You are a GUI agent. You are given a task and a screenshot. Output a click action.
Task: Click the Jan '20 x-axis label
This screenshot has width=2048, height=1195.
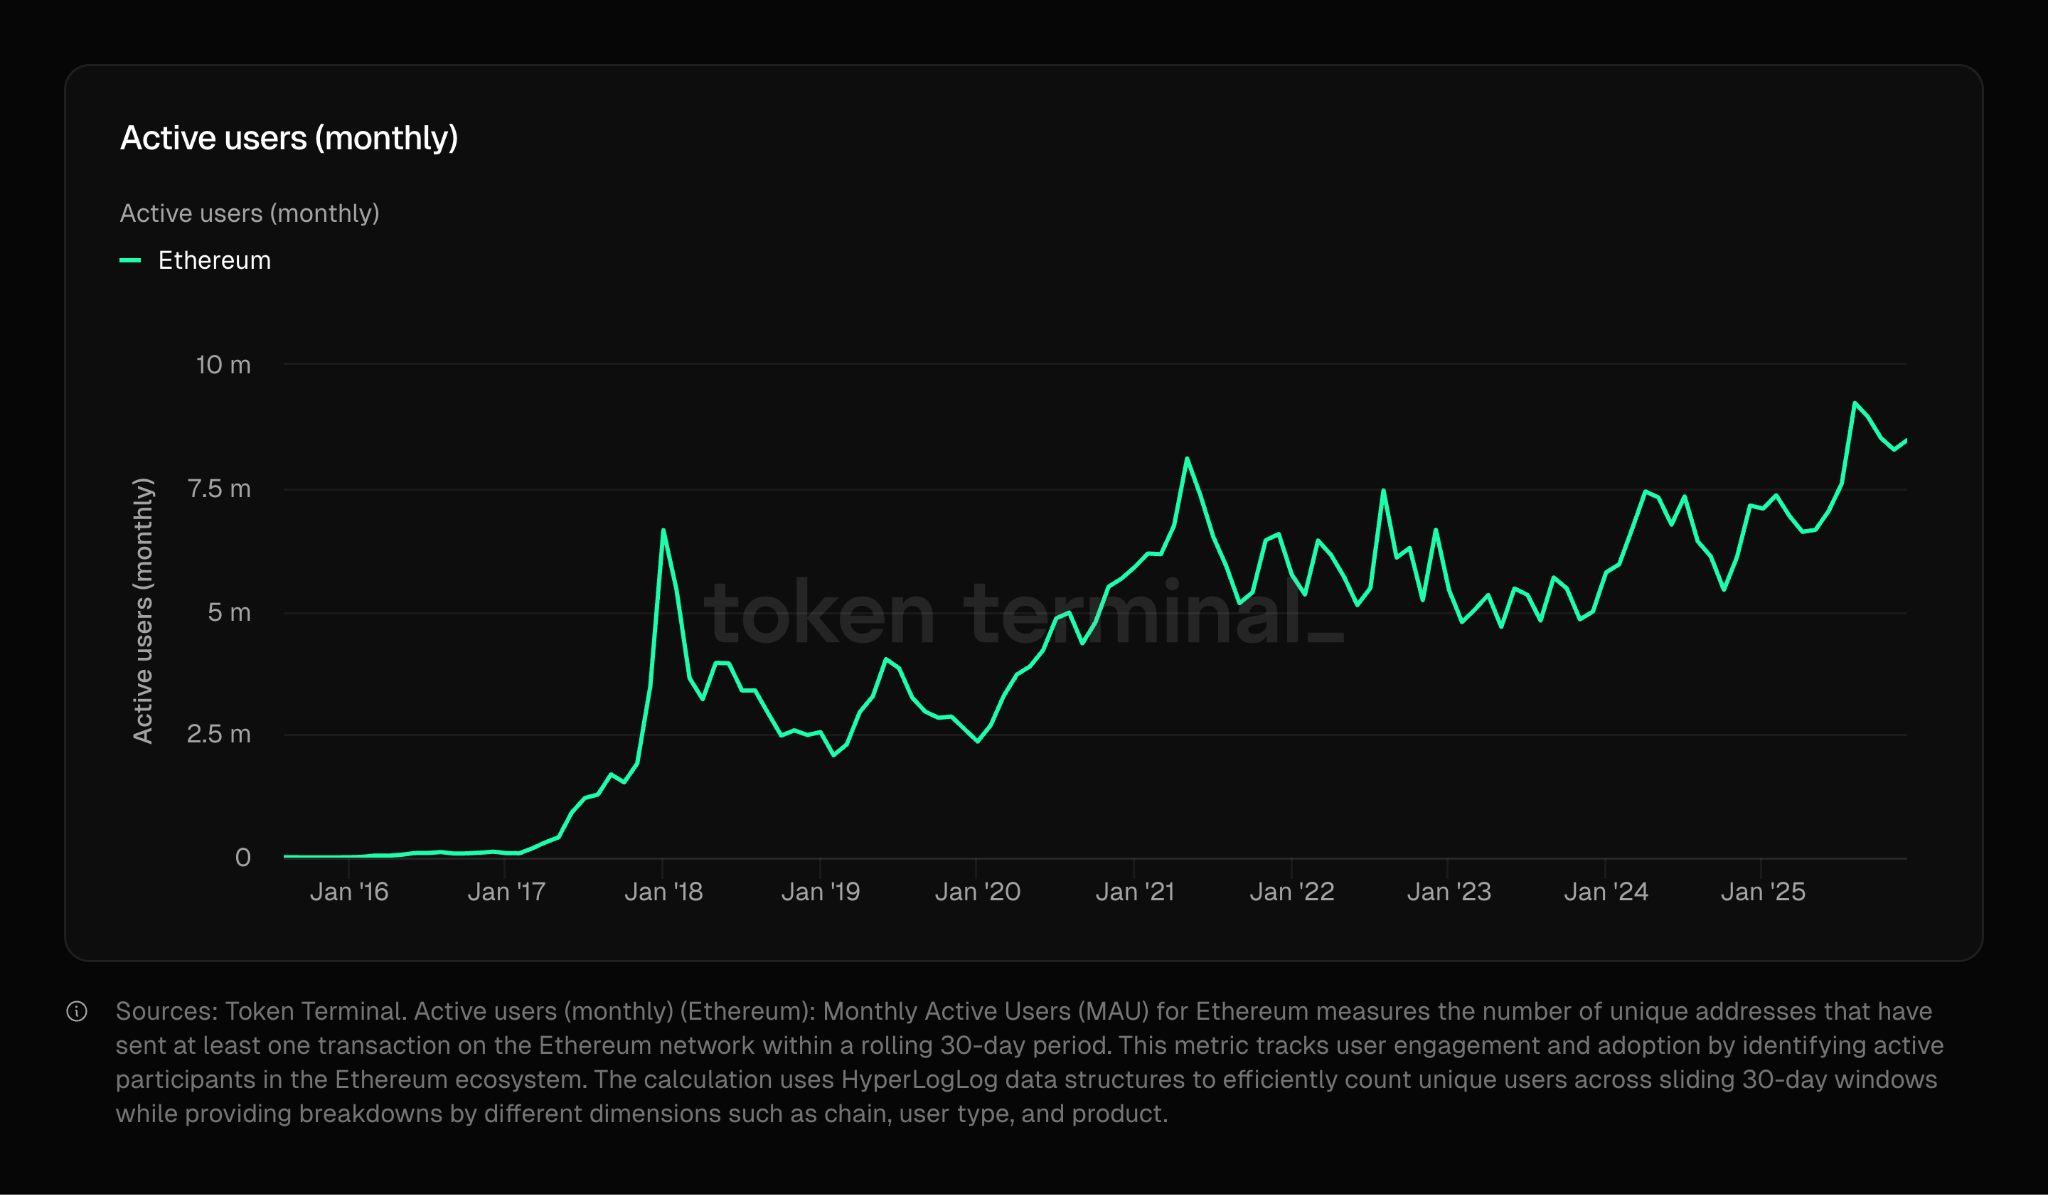click(x=977, y=891)
